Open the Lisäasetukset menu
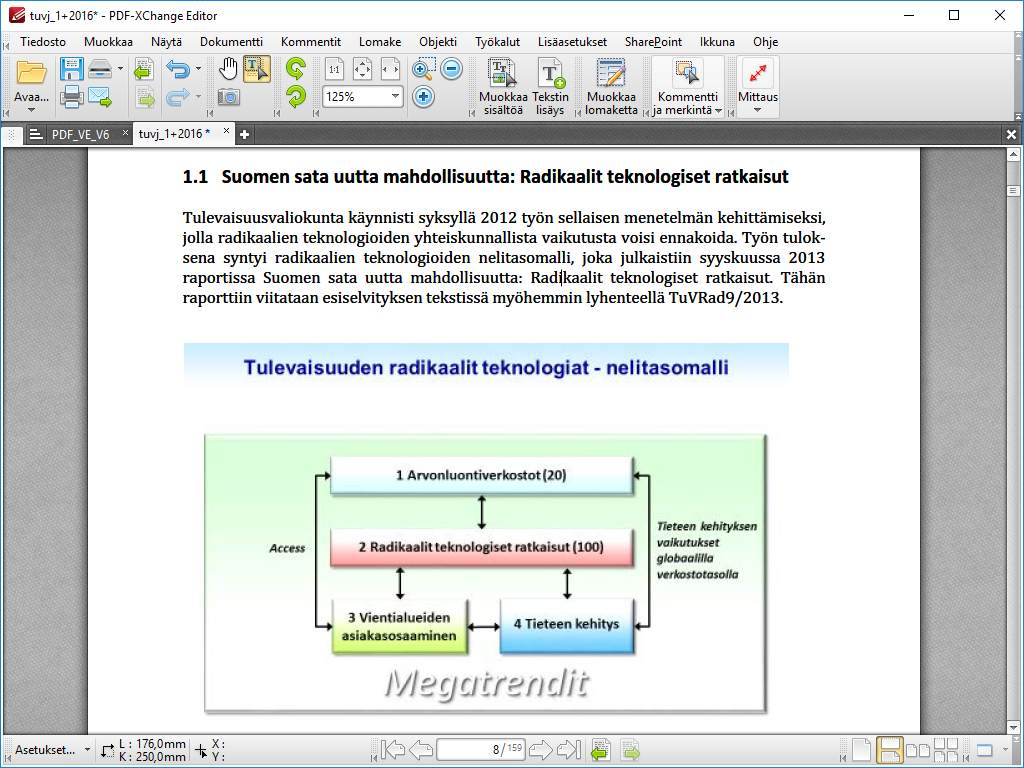This screenshot has width=1024, height=768. pos(573,42)
